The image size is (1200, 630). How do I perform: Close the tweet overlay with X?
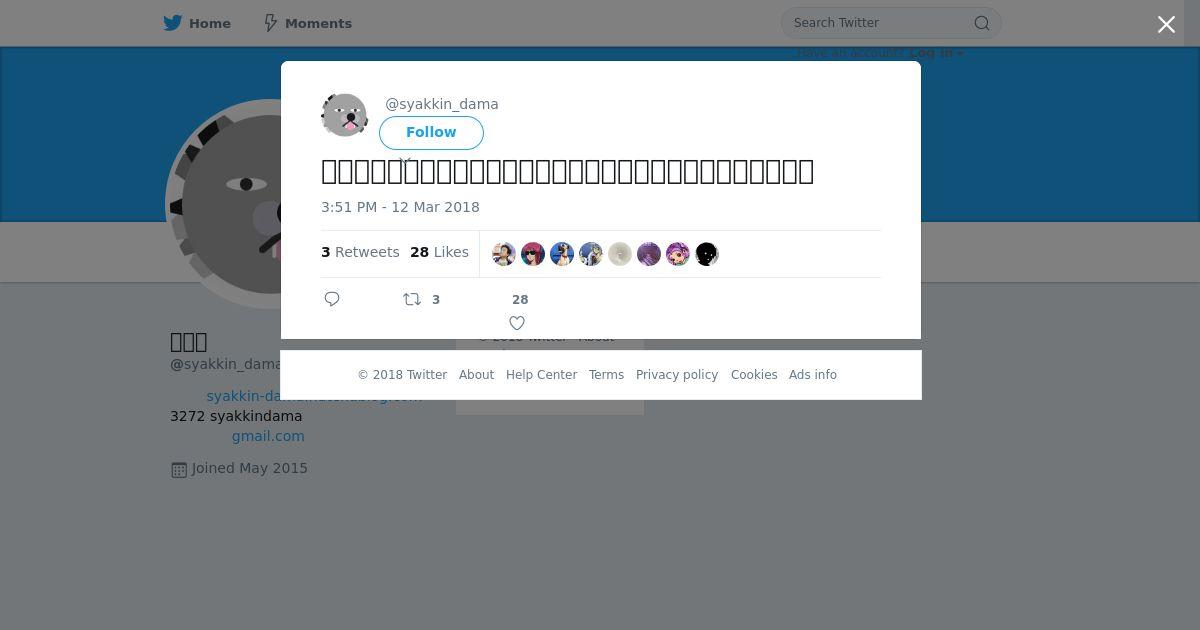tap(1166, 24)
